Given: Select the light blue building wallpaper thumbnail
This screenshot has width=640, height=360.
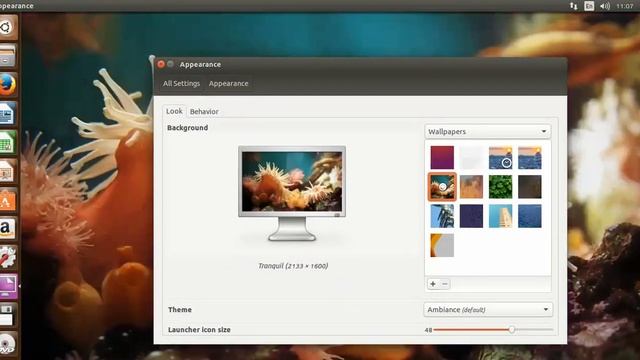Looking at the screenshot, I should (500, 216).
